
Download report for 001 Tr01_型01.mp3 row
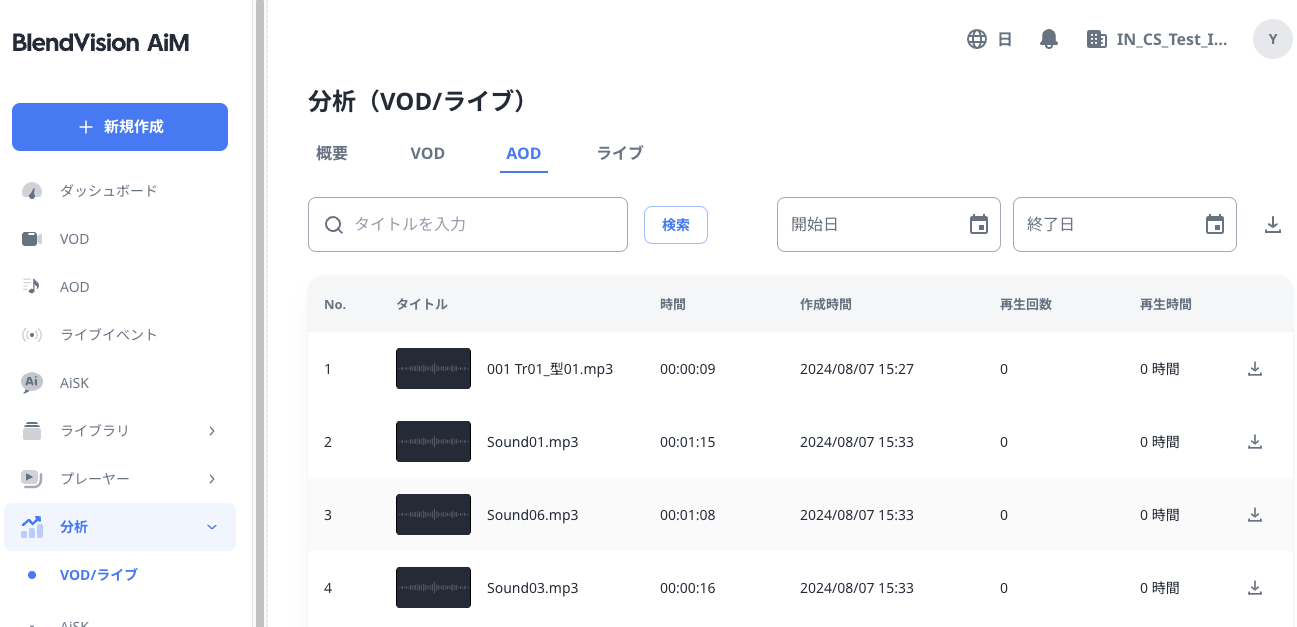tap(1255, 369)
